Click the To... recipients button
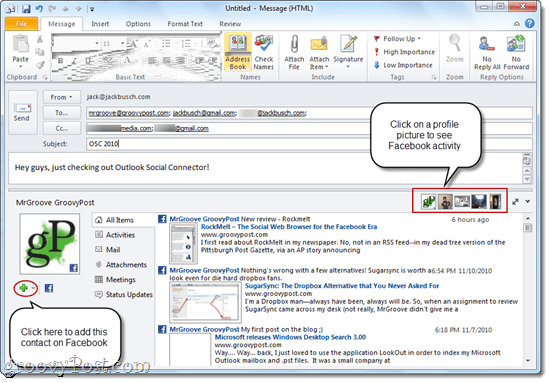550x383 pixels. [x=61, y=113]
